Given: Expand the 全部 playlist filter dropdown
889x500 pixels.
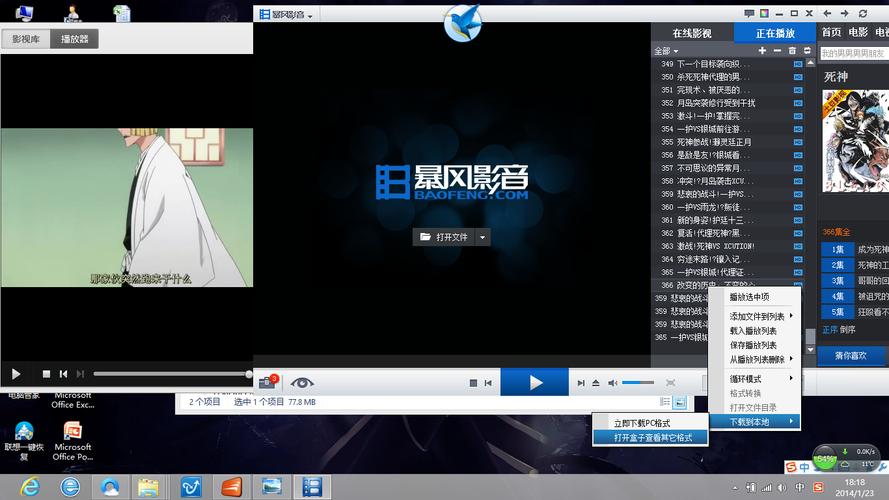Looking at the screenshot, I should [666, 51].
